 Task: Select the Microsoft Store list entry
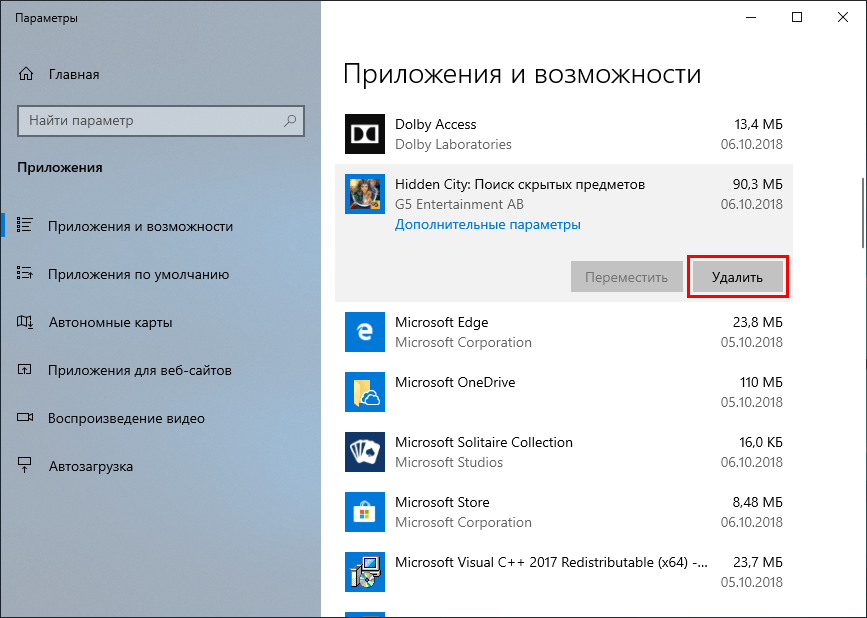564,512
